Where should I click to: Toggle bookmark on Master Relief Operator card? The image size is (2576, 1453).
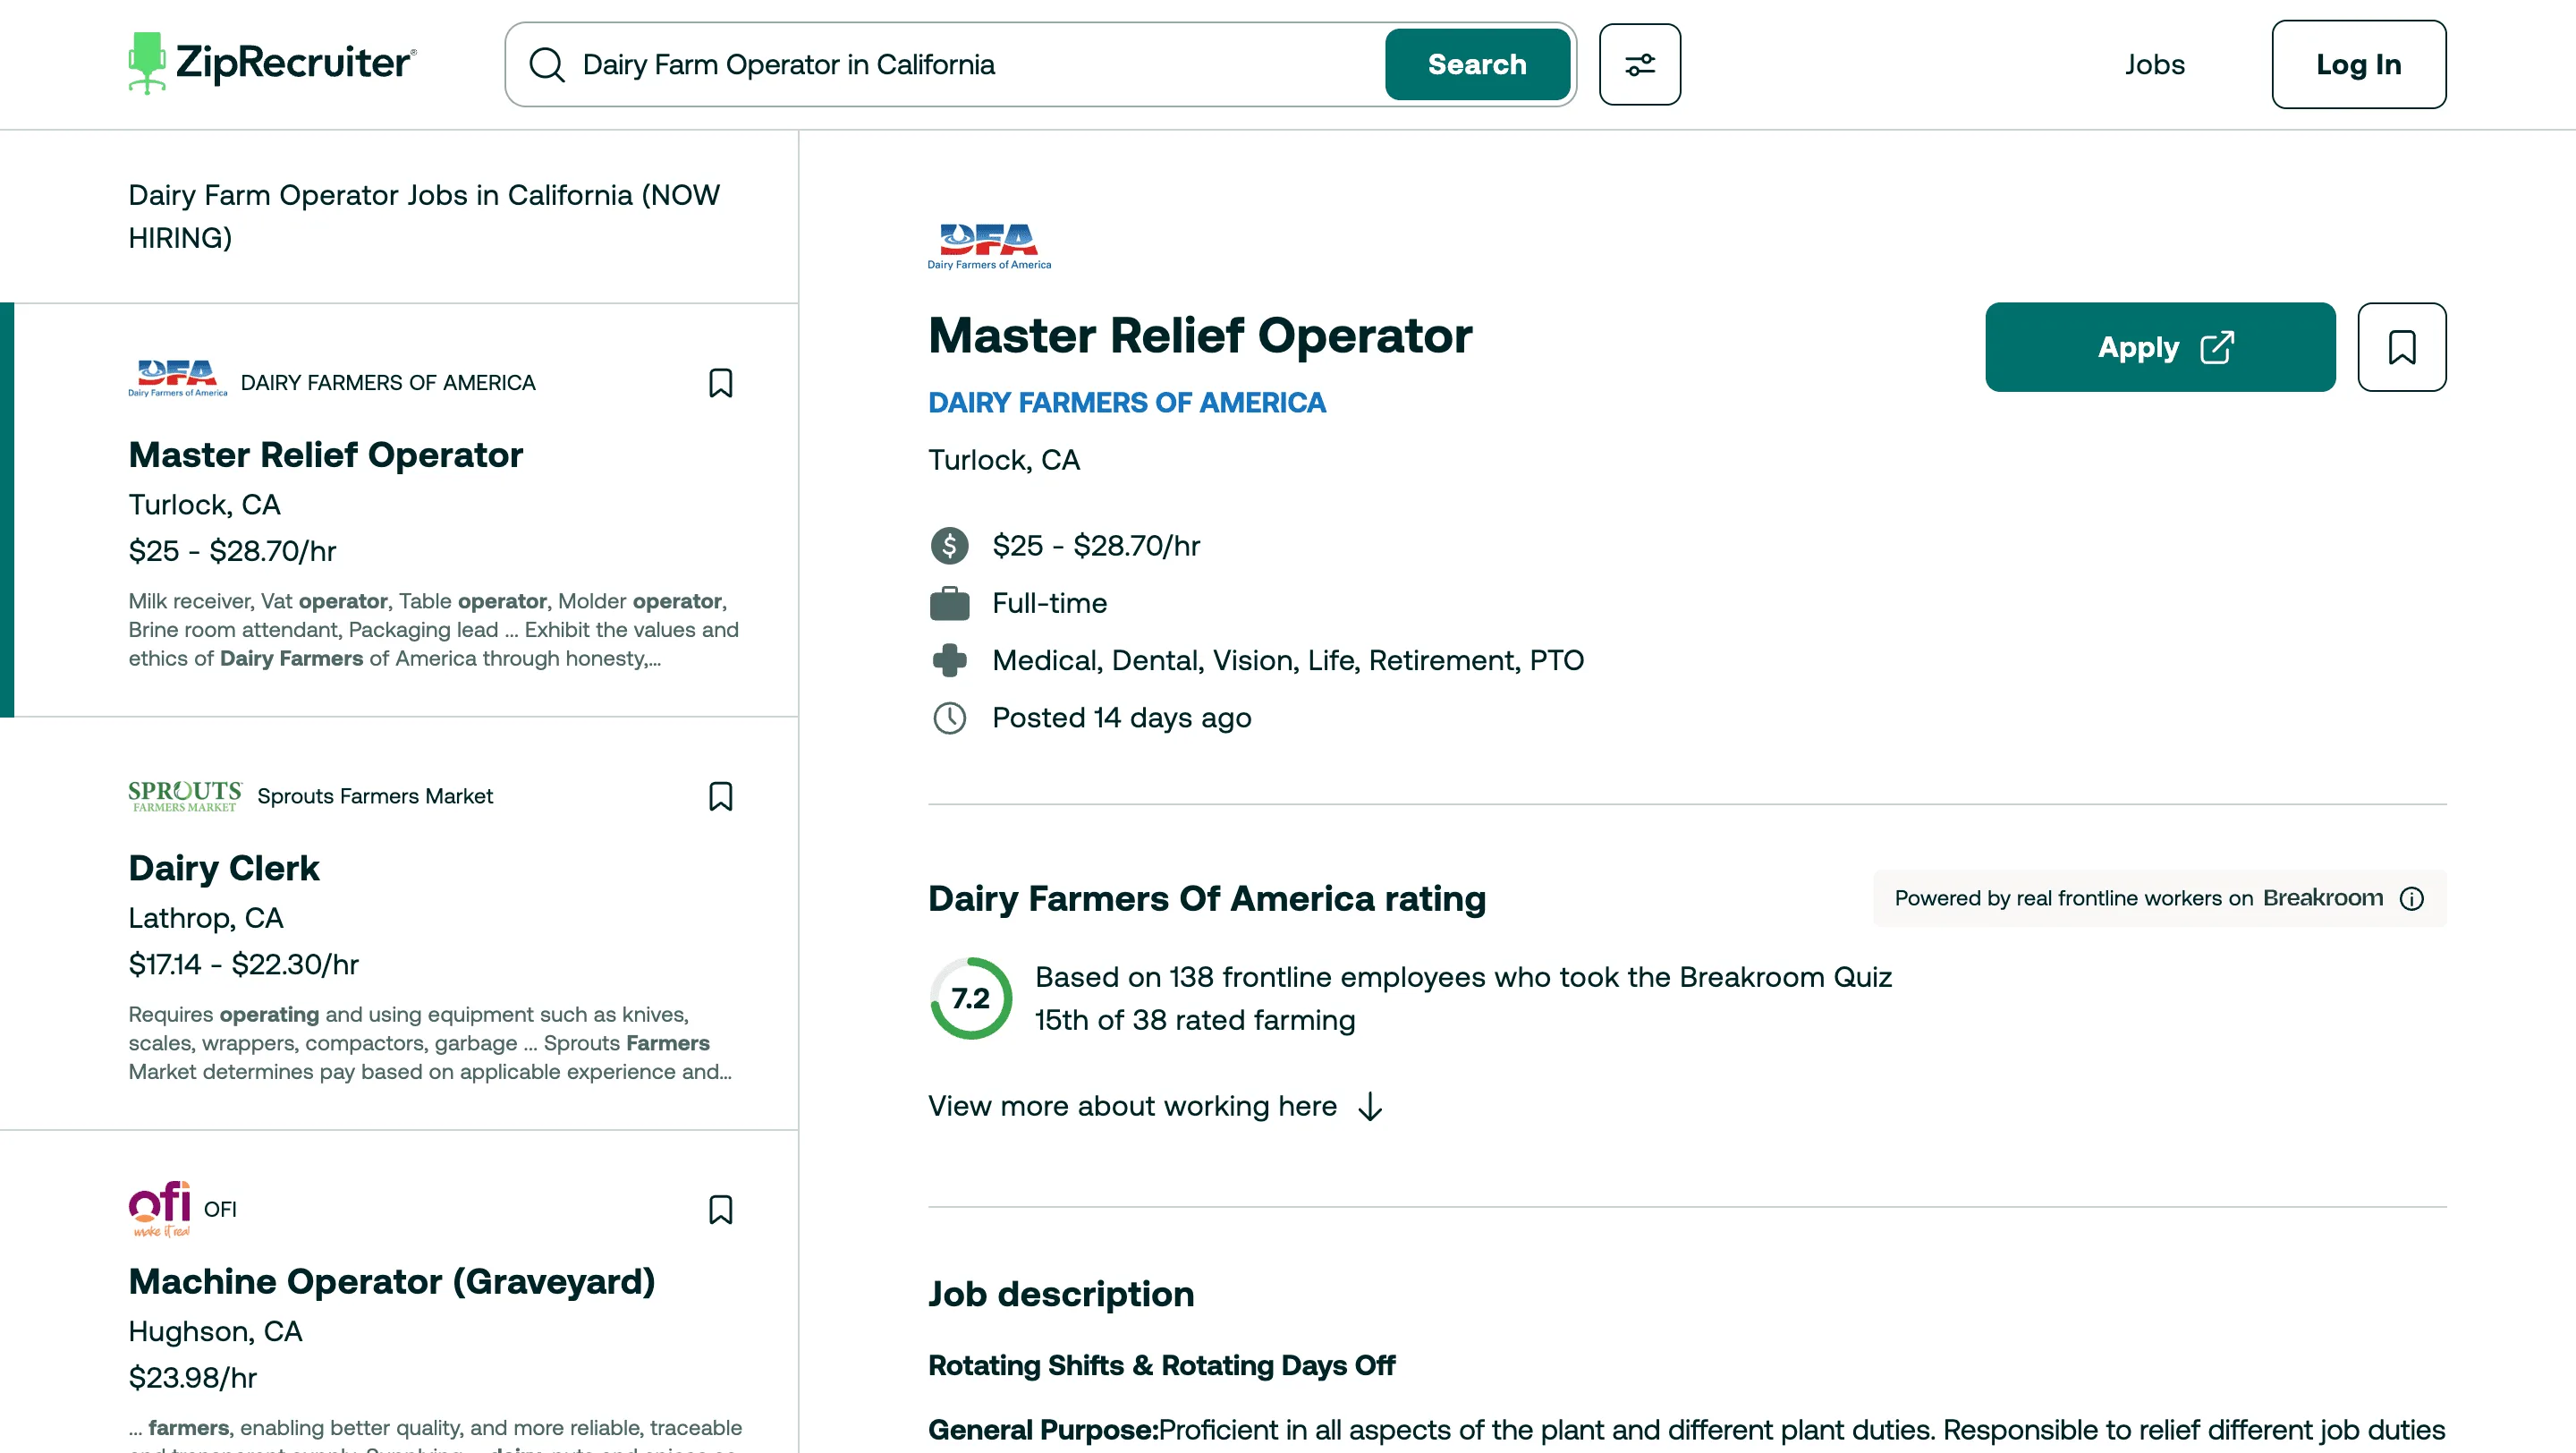coord(720,383)
